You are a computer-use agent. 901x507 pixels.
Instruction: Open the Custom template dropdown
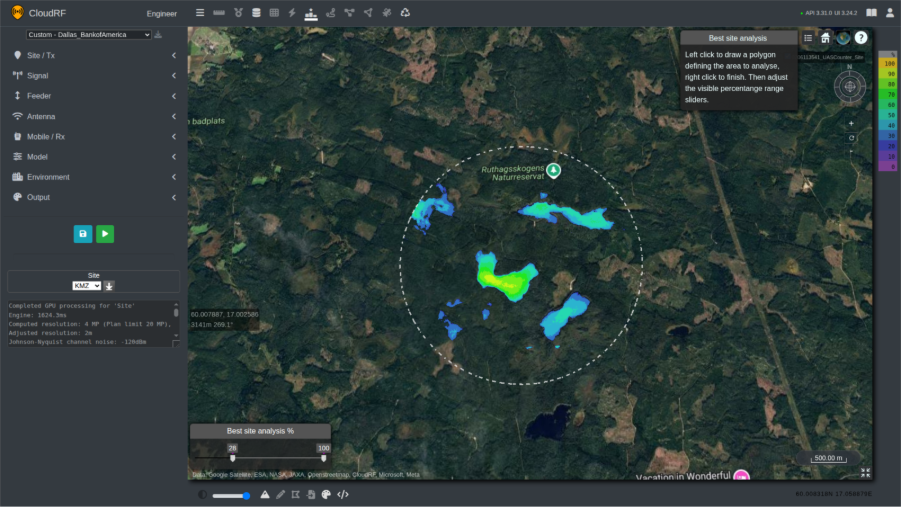pos(89,34)
